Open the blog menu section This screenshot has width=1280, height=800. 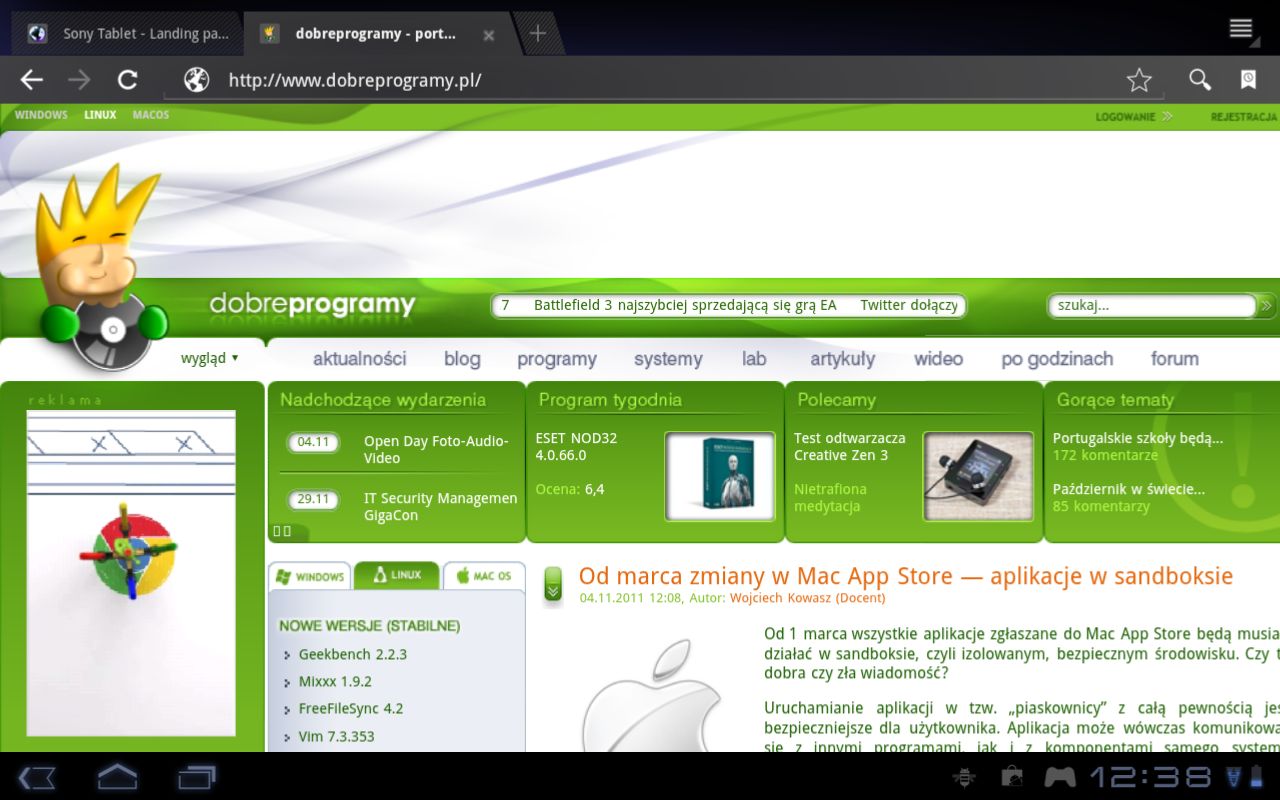(462, 359)
